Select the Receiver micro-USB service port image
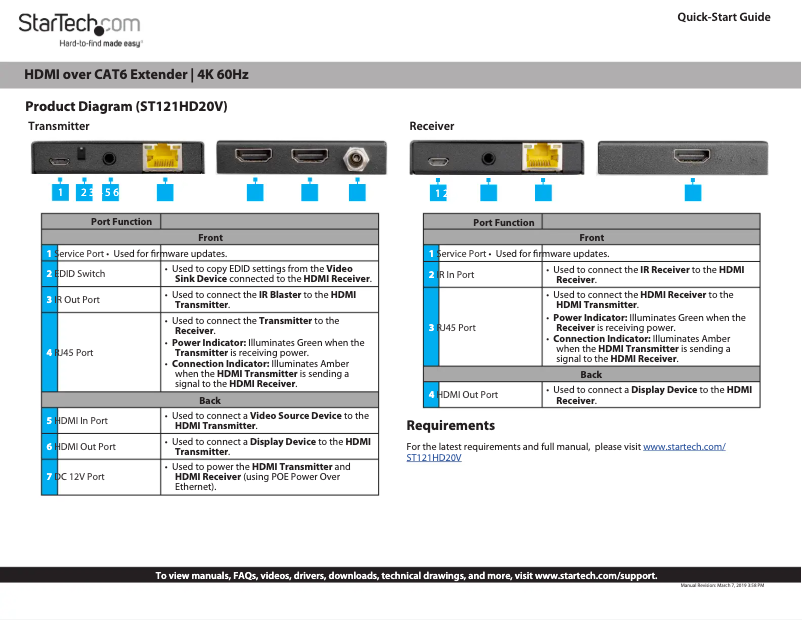Image resolution: width=802 pixels, height=620 pixels. pyautogui.click(x=438, y=159)
